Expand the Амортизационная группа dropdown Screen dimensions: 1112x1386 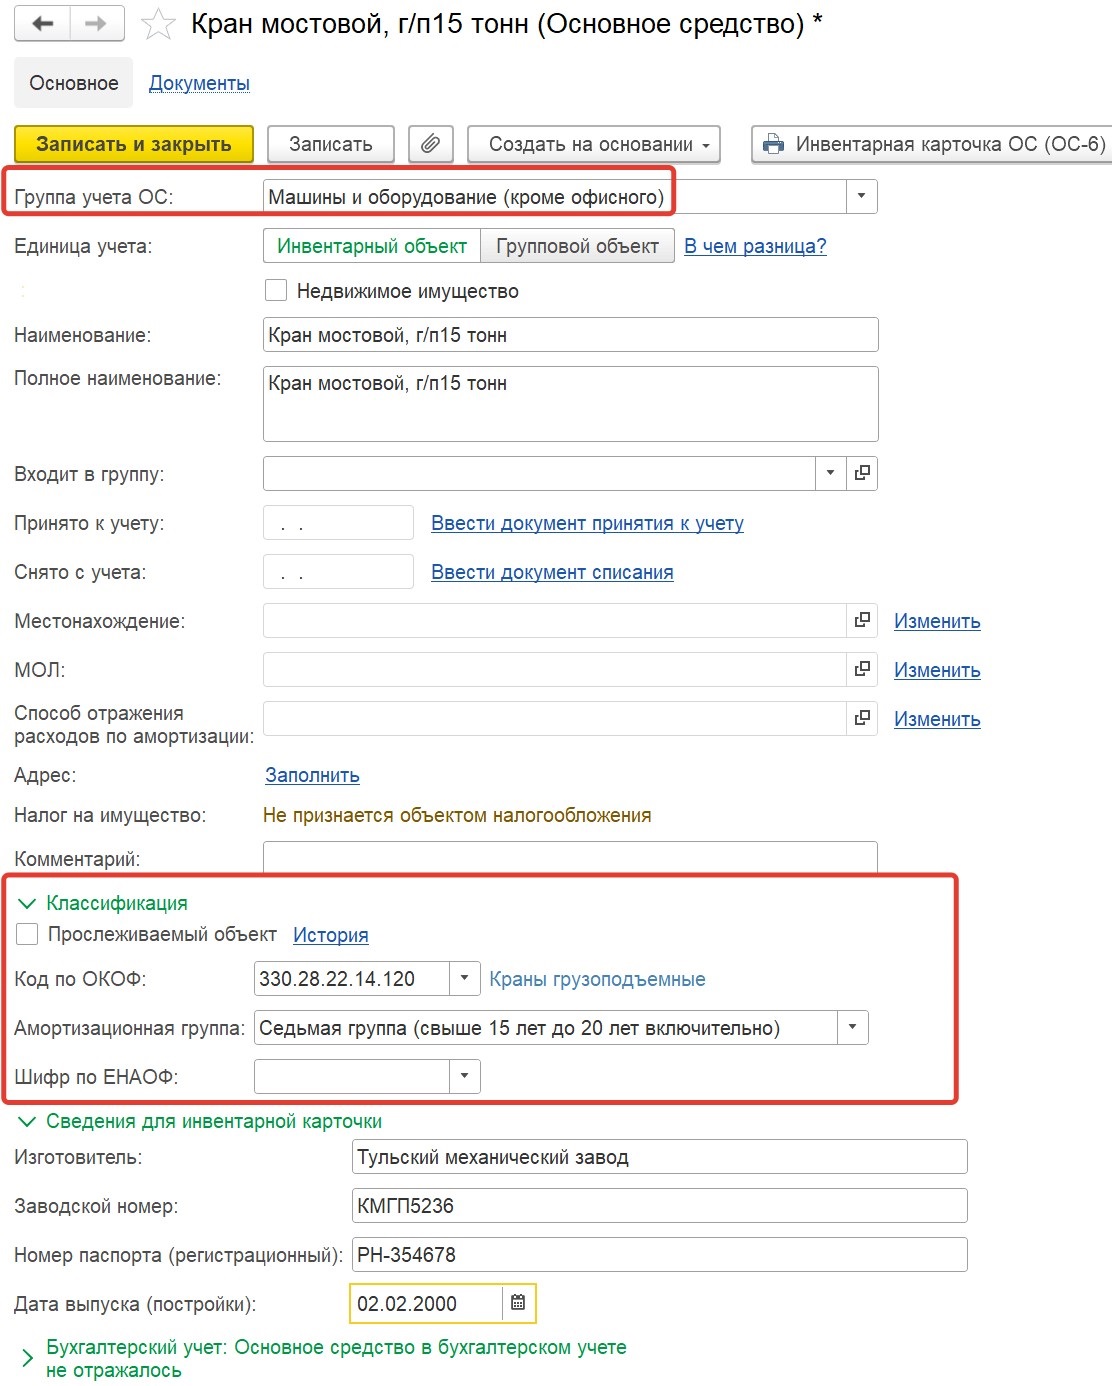[852, 1027]
